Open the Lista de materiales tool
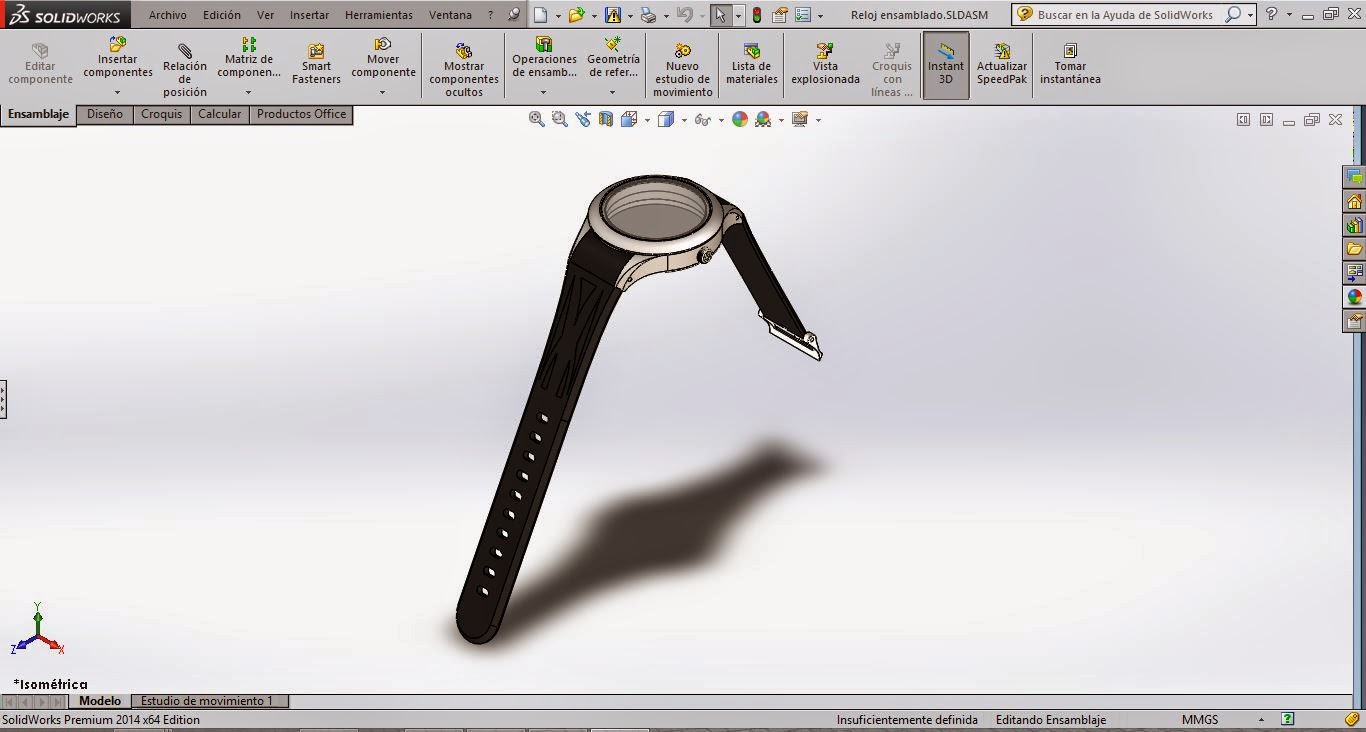This screenshot has height=732, width=1366. pos(752,64)
